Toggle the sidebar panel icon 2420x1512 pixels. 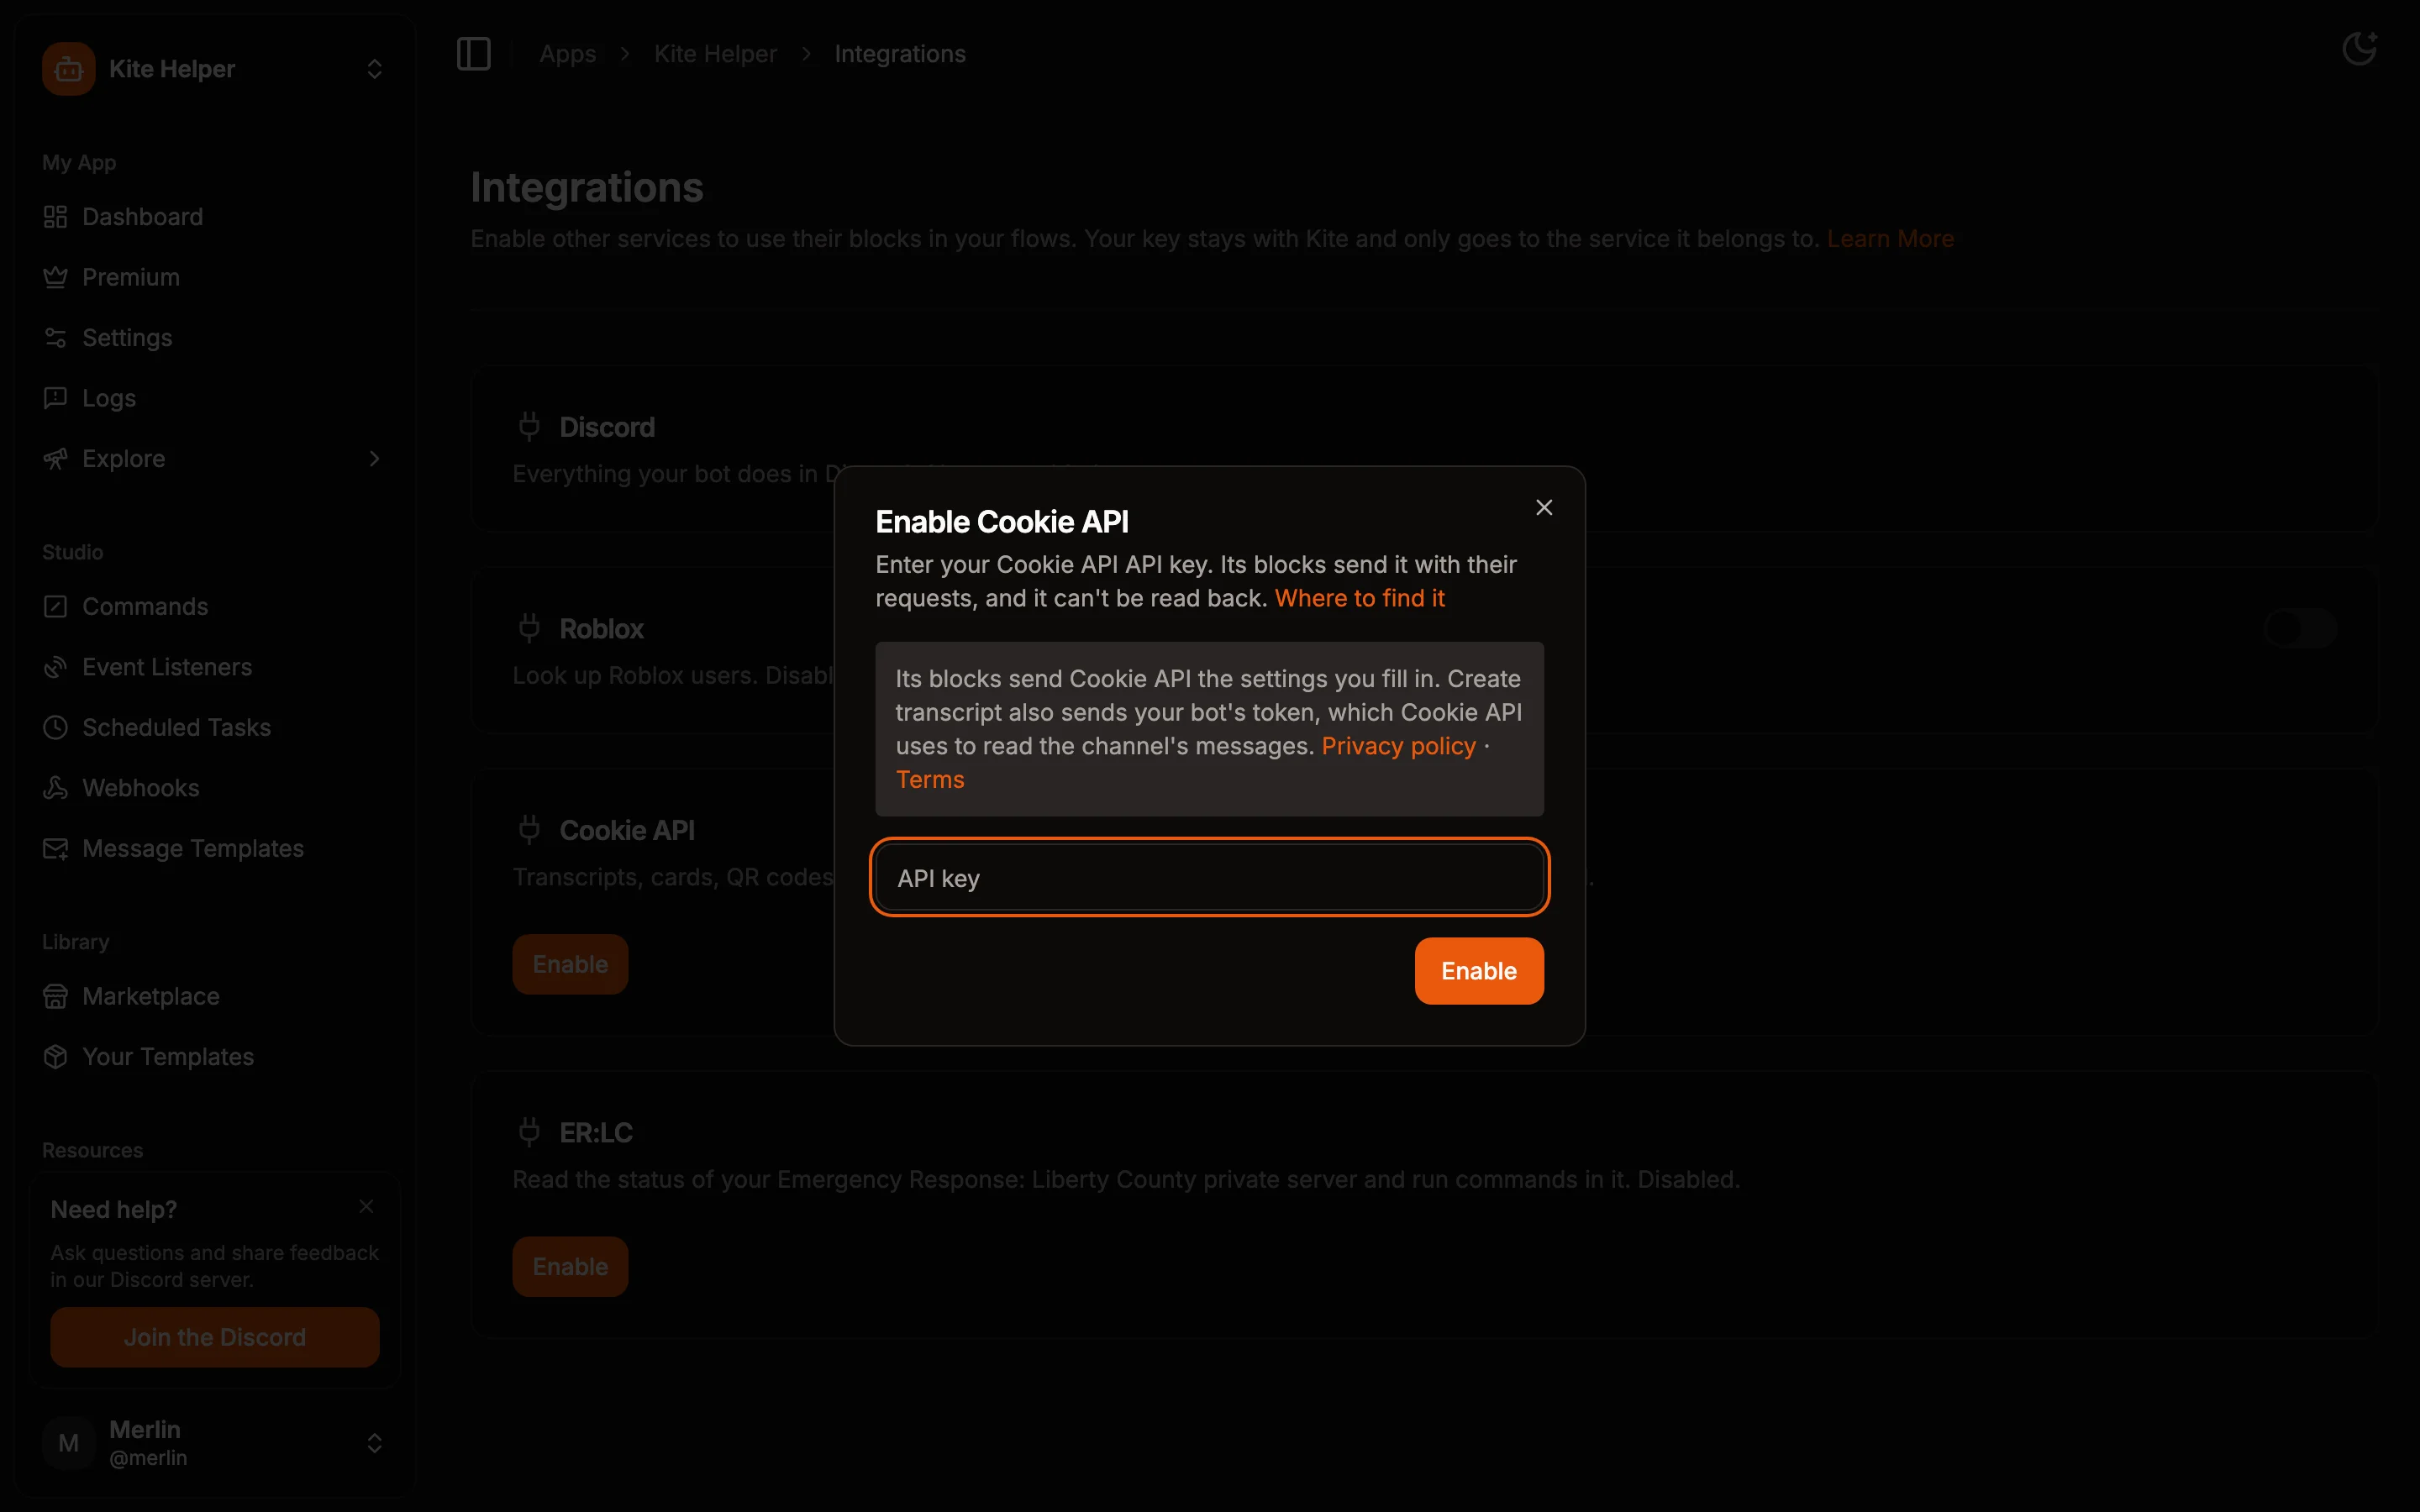pyautogui.click(x=473, y=54)
